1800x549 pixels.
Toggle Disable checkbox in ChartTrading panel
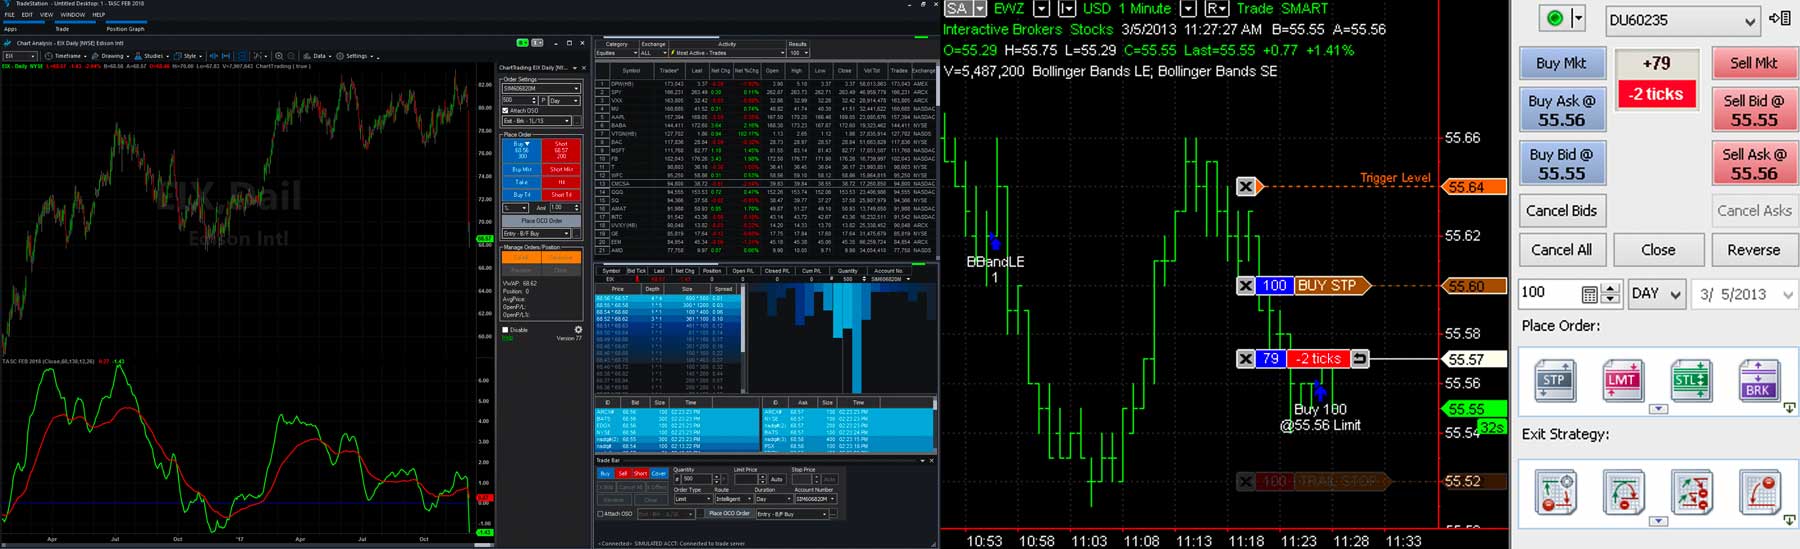click(505, 330)
